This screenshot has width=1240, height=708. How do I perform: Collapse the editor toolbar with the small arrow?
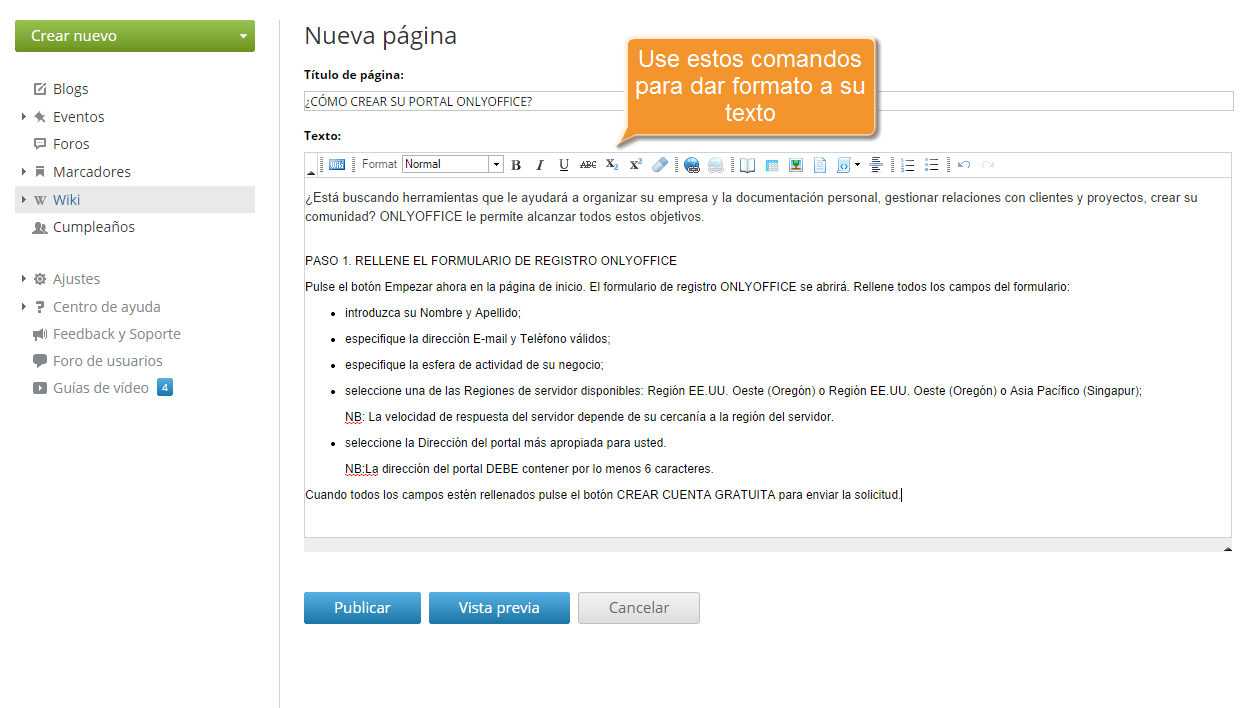pos(311,173)
